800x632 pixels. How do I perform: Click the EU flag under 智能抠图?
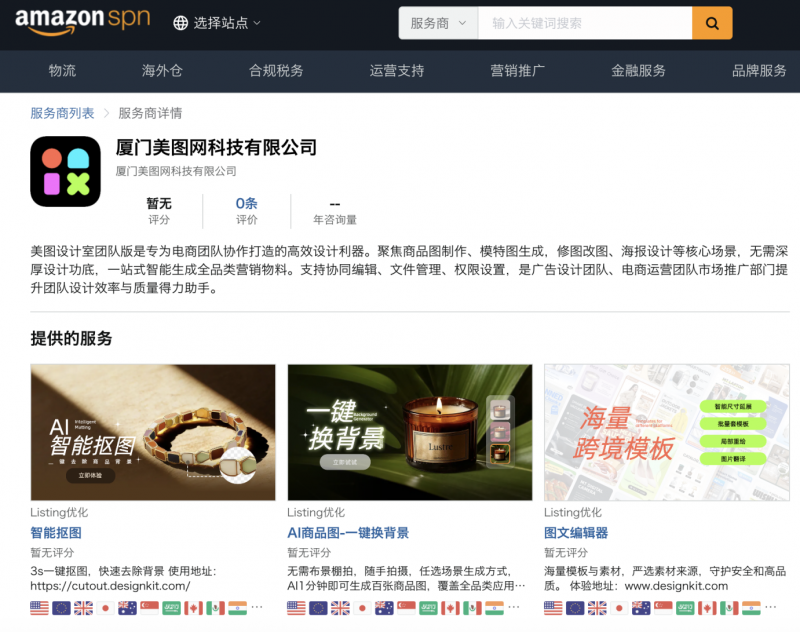coord(61,608)
